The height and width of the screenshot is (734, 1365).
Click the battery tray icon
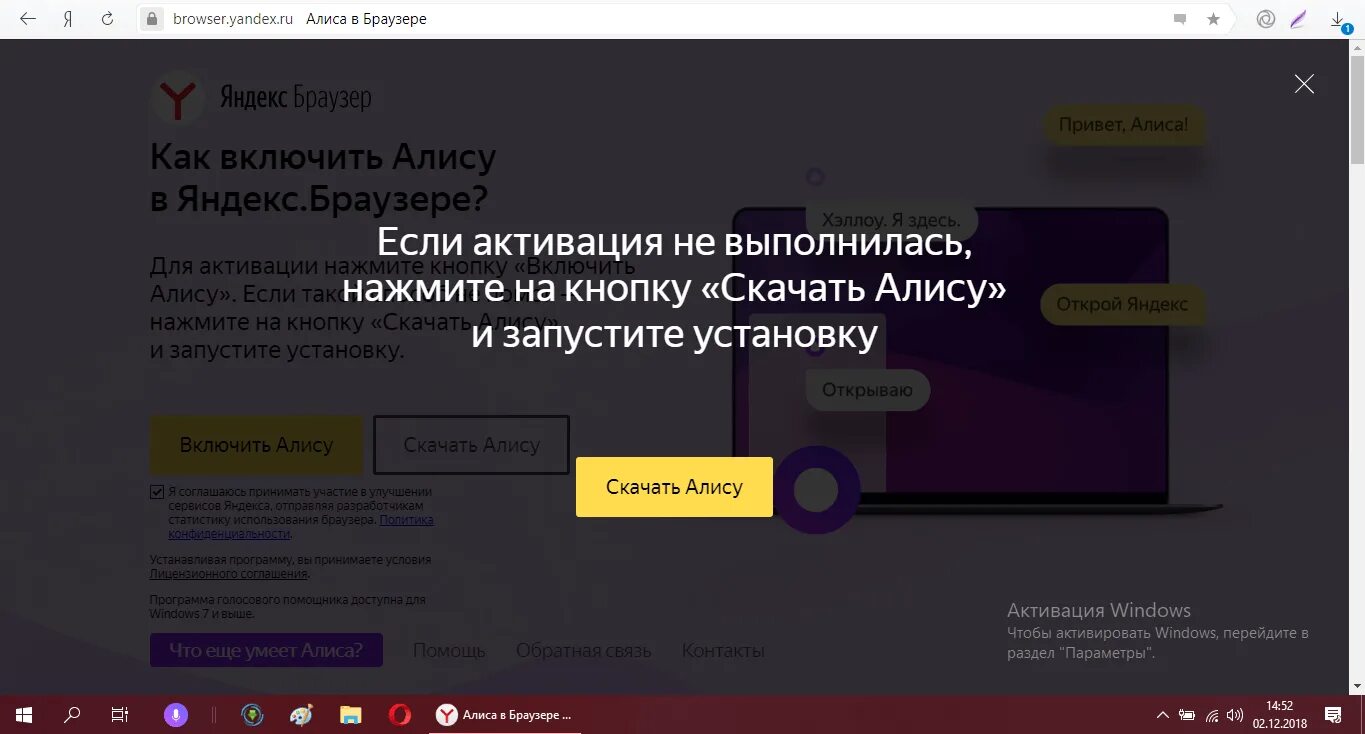click(1187, 715)
